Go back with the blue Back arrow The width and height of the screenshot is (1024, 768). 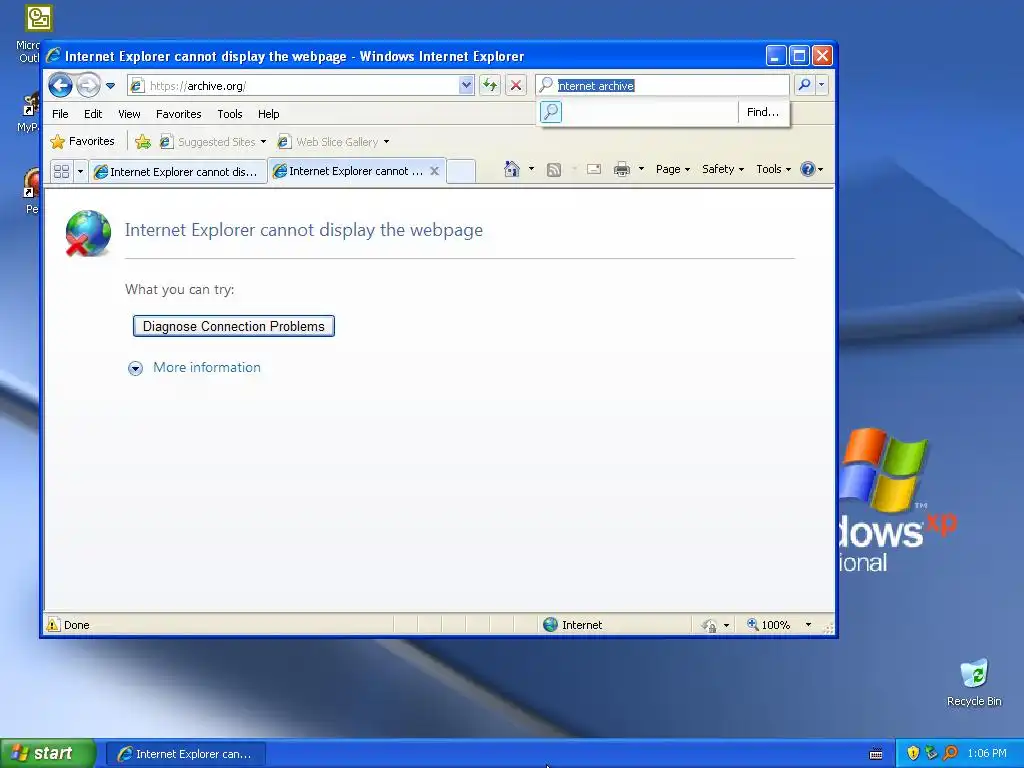[x=60, y=85]
